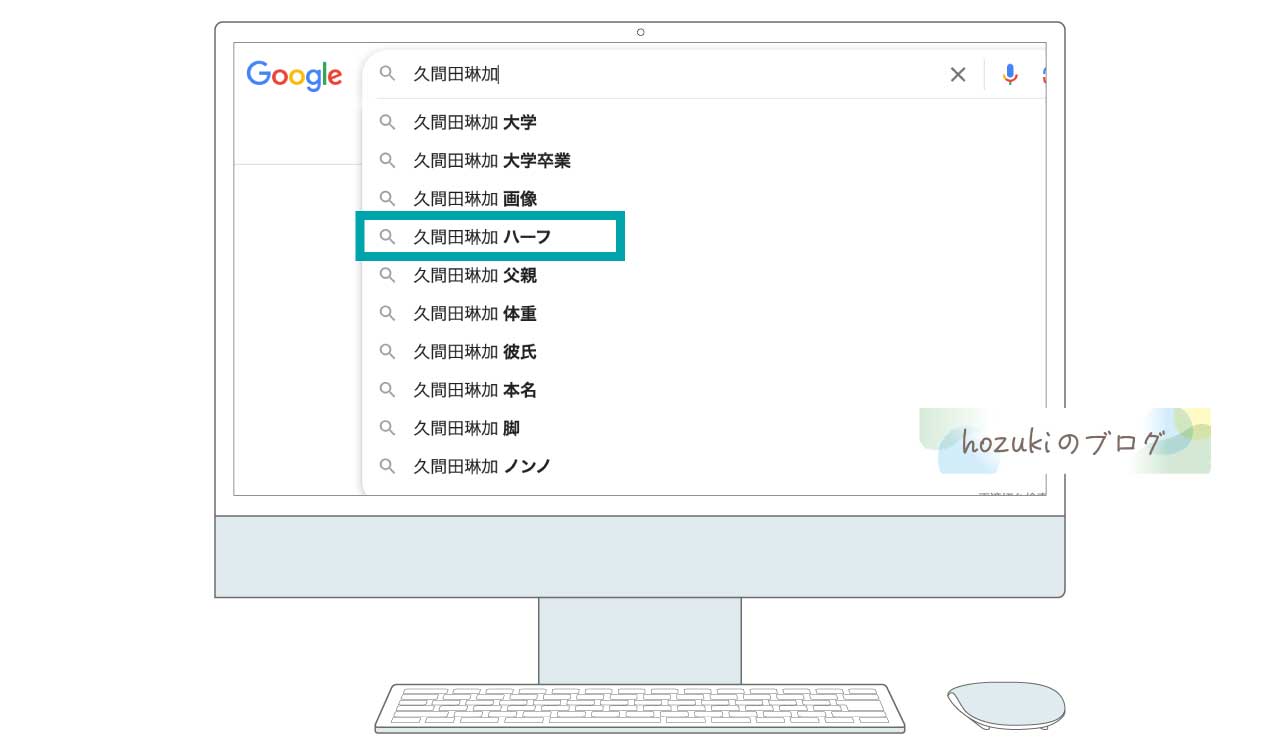Screen dimensions: 1280x750
Task: Click search icon beside 本名 suggestion
Action: click(387, 389)
